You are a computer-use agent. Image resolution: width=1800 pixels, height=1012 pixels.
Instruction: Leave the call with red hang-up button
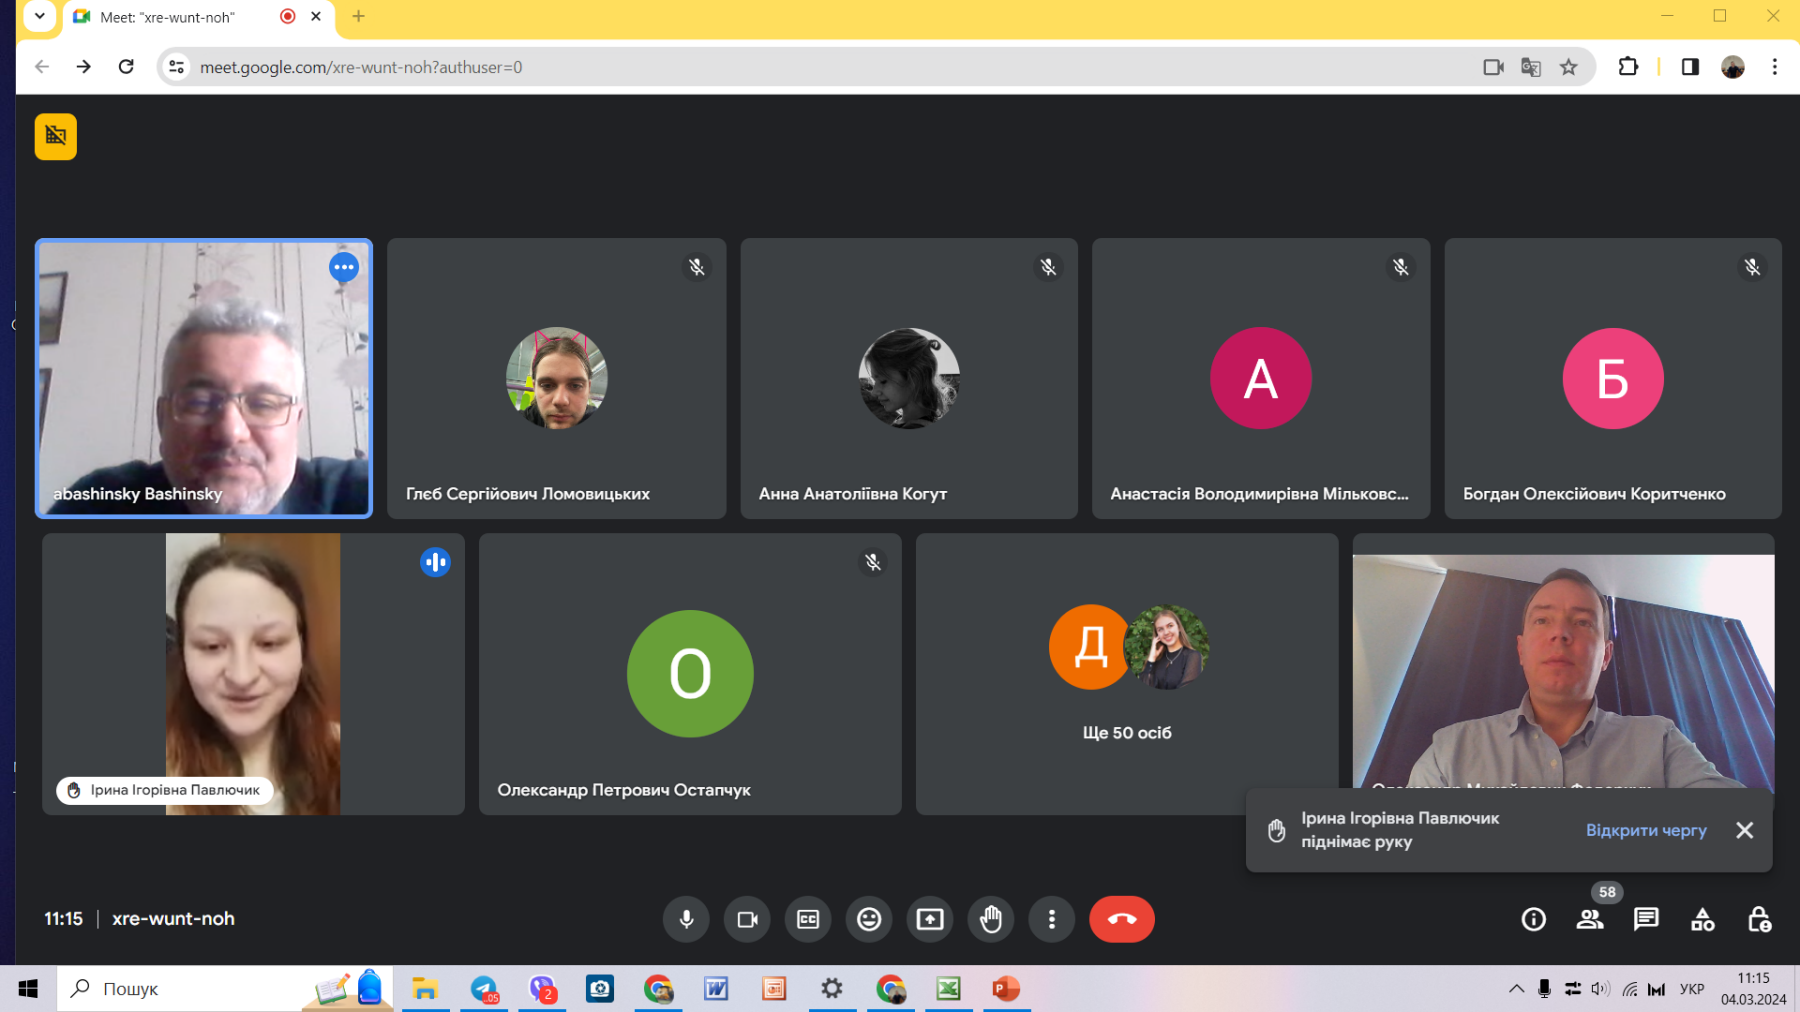1121,919
